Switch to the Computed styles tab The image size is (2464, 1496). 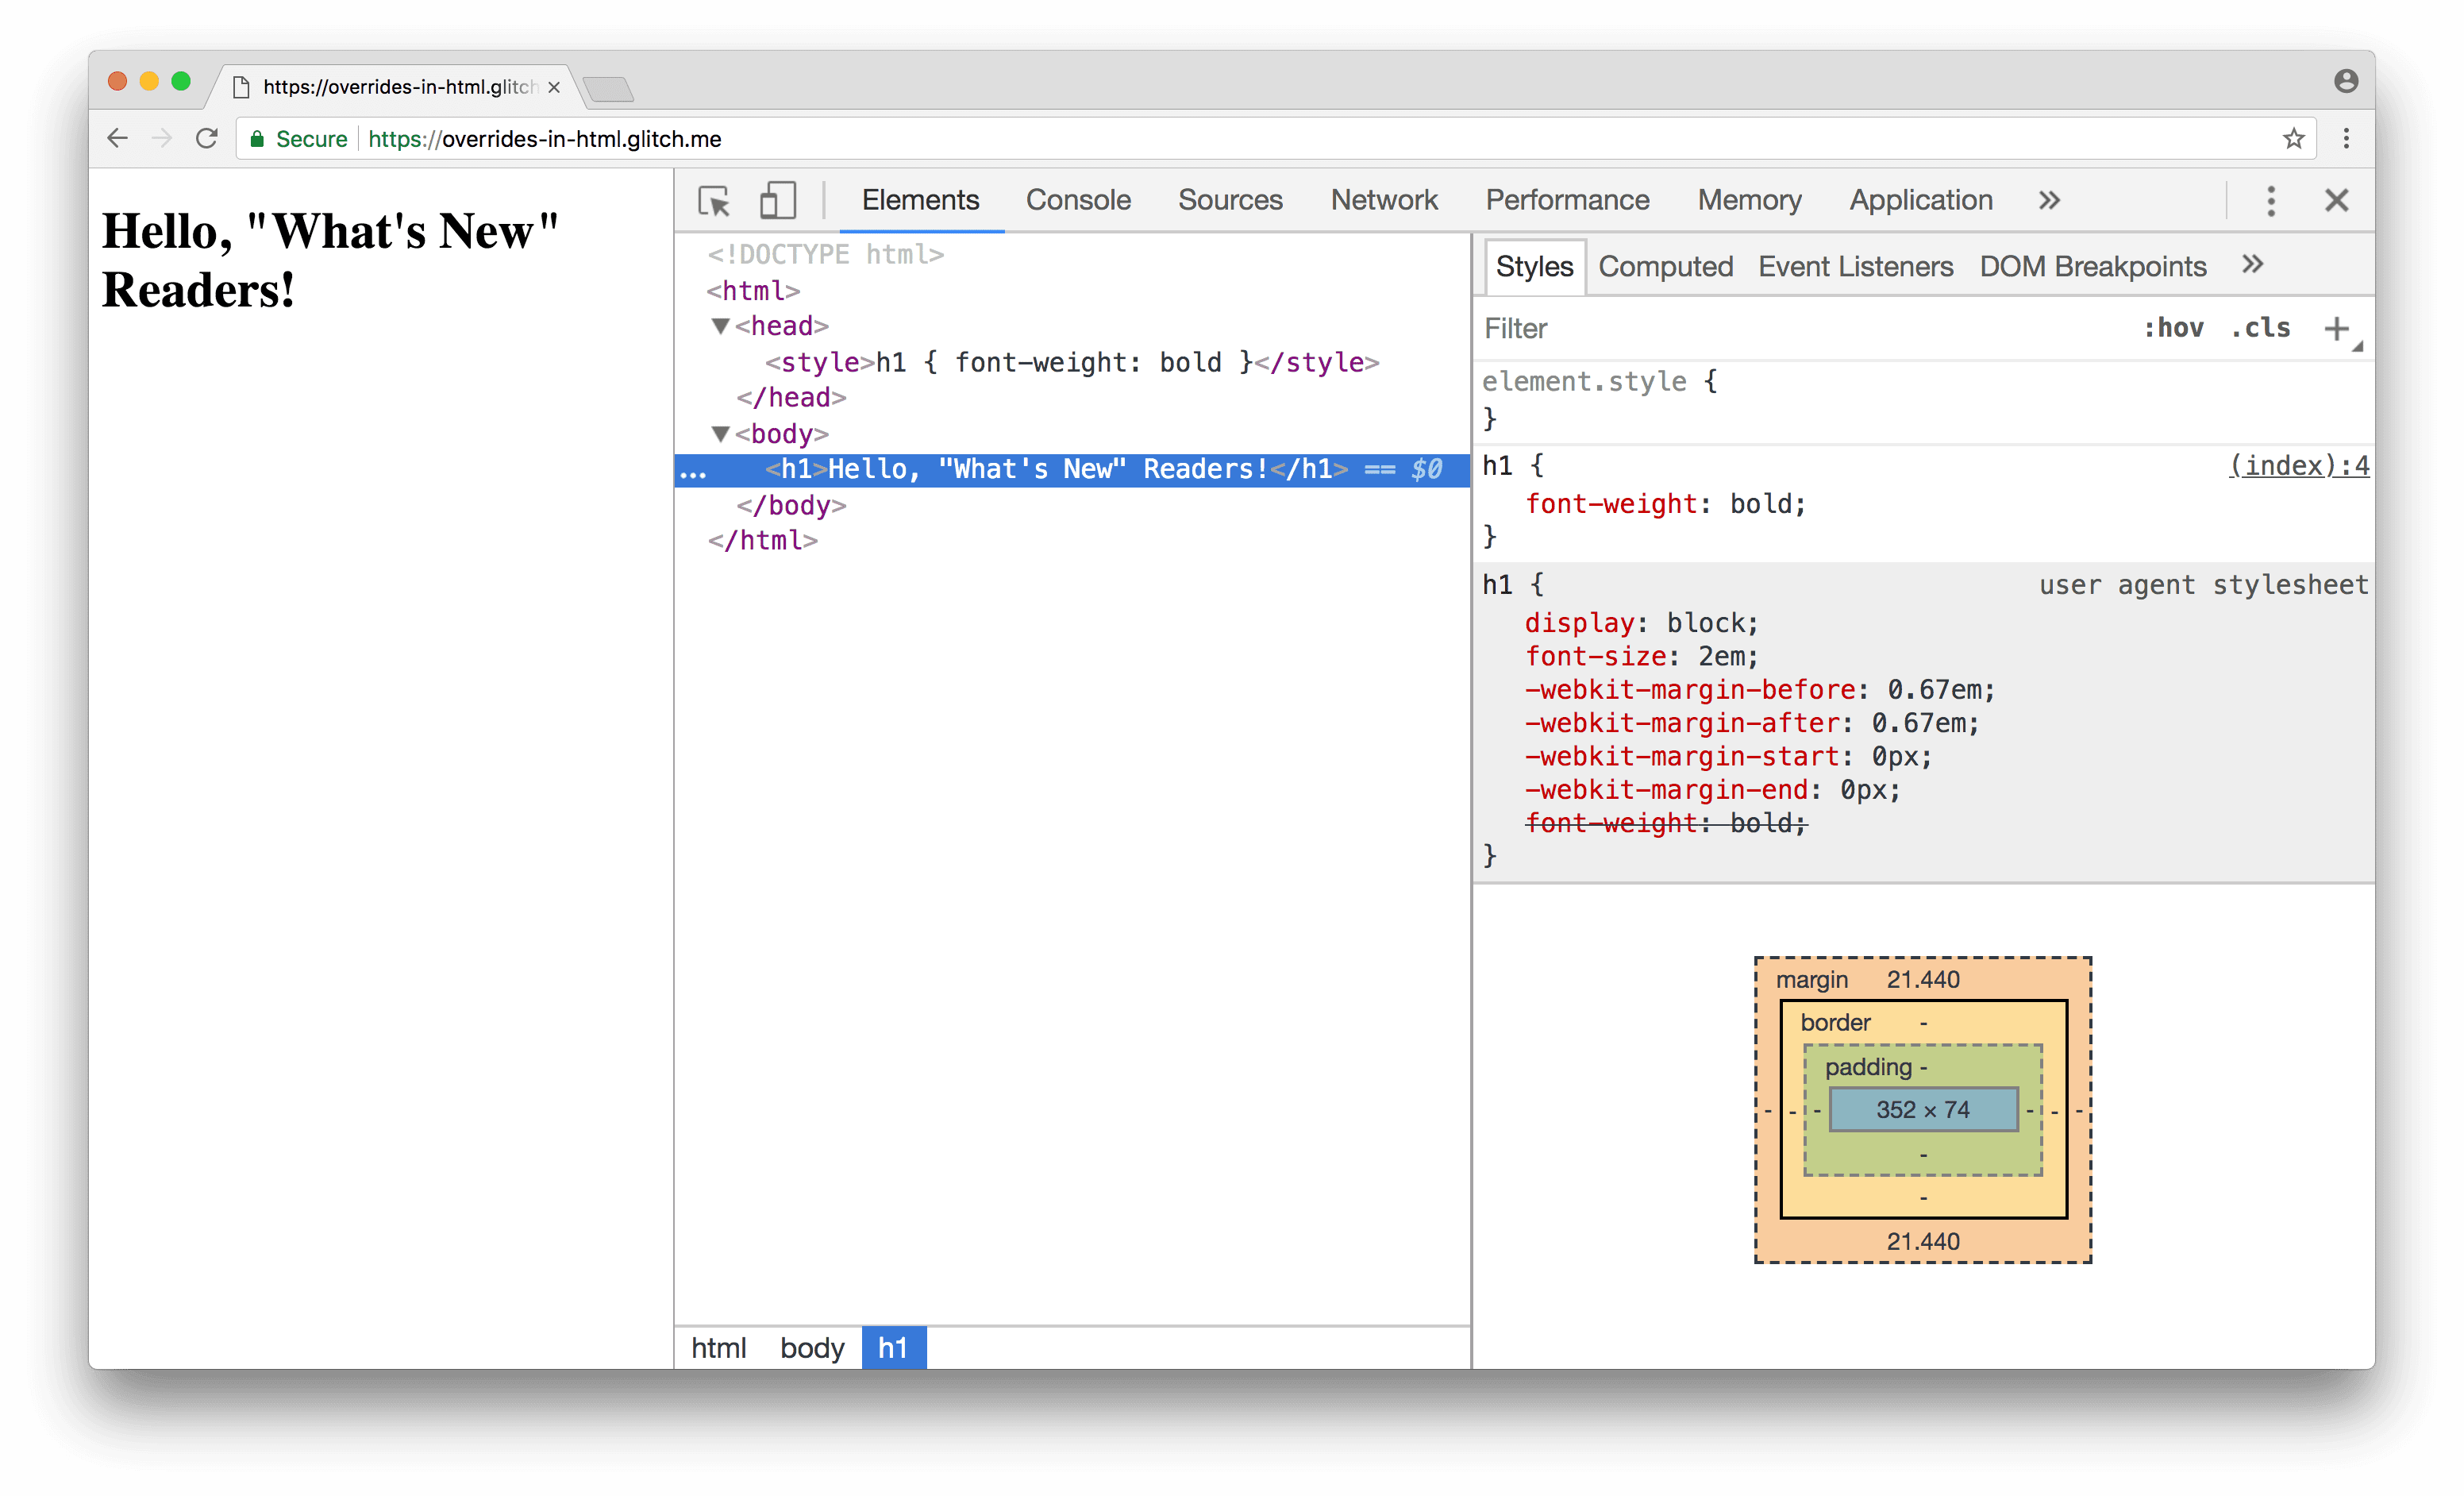[1663, 266]
